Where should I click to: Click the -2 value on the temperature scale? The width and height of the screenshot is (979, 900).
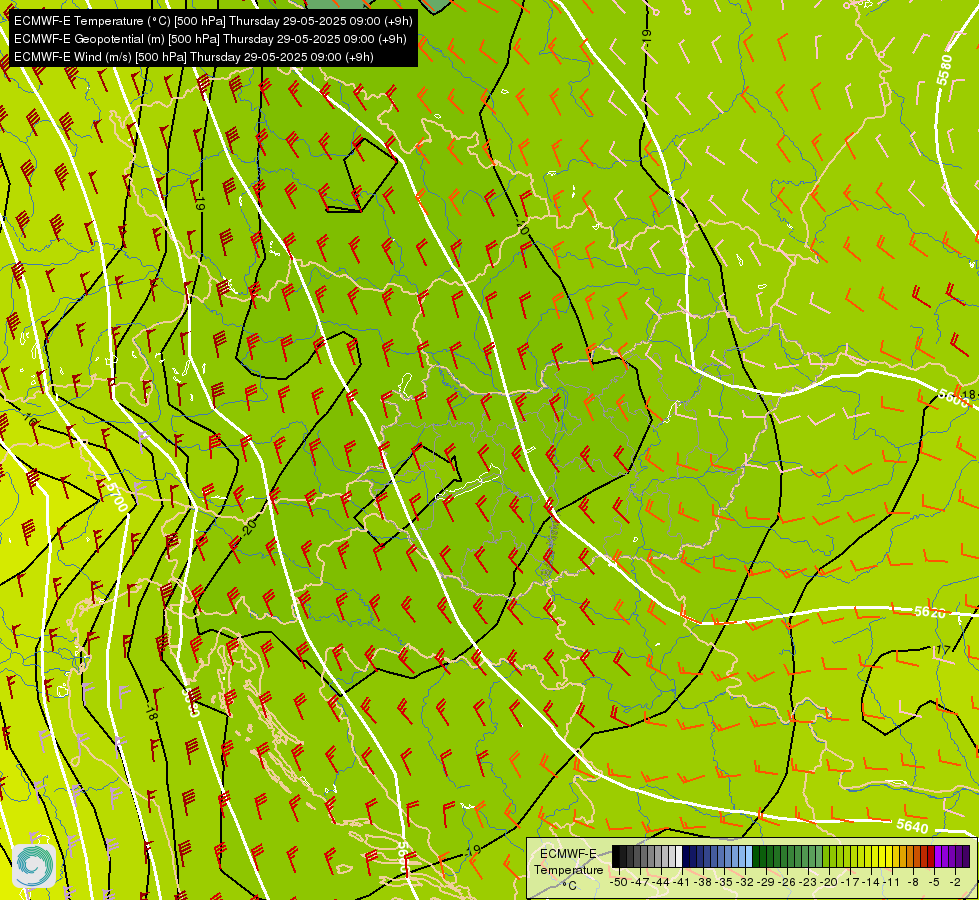click(x=955, y=883)
